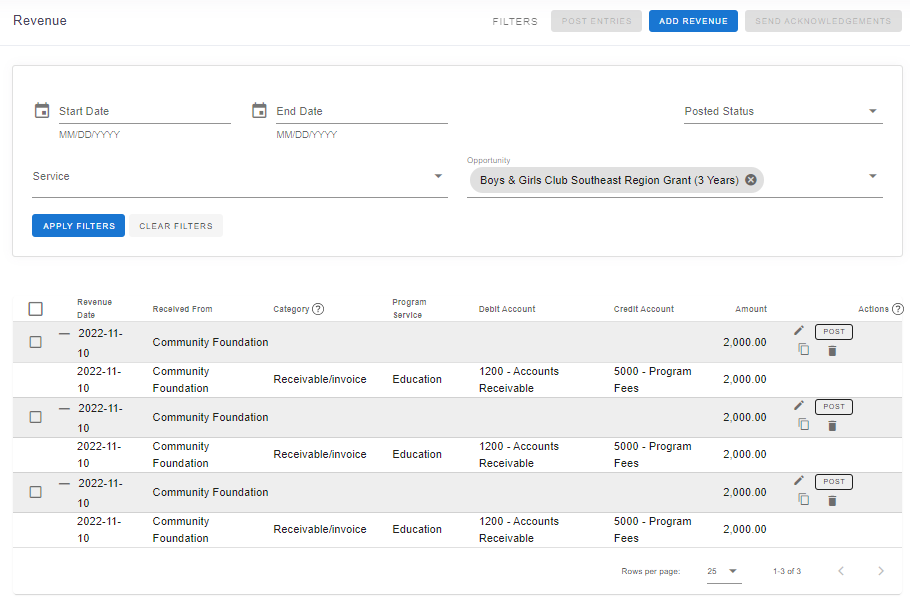Focus the Start Date input field
The width and height of the screenshot is (910, 607).
[145, 111]
